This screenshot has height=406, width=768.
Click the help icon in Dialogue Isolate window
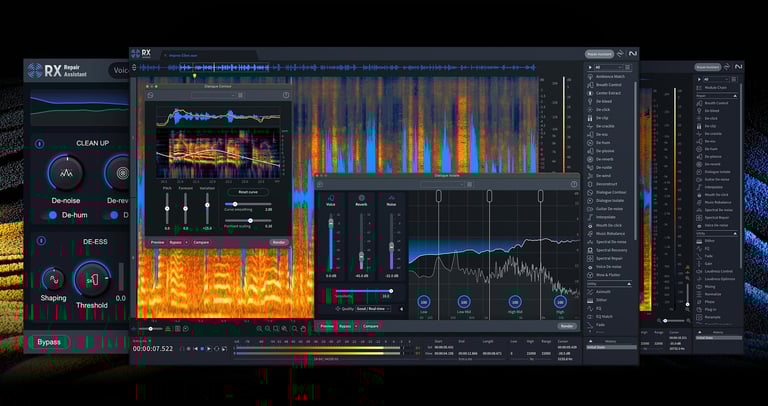[574, 185]
